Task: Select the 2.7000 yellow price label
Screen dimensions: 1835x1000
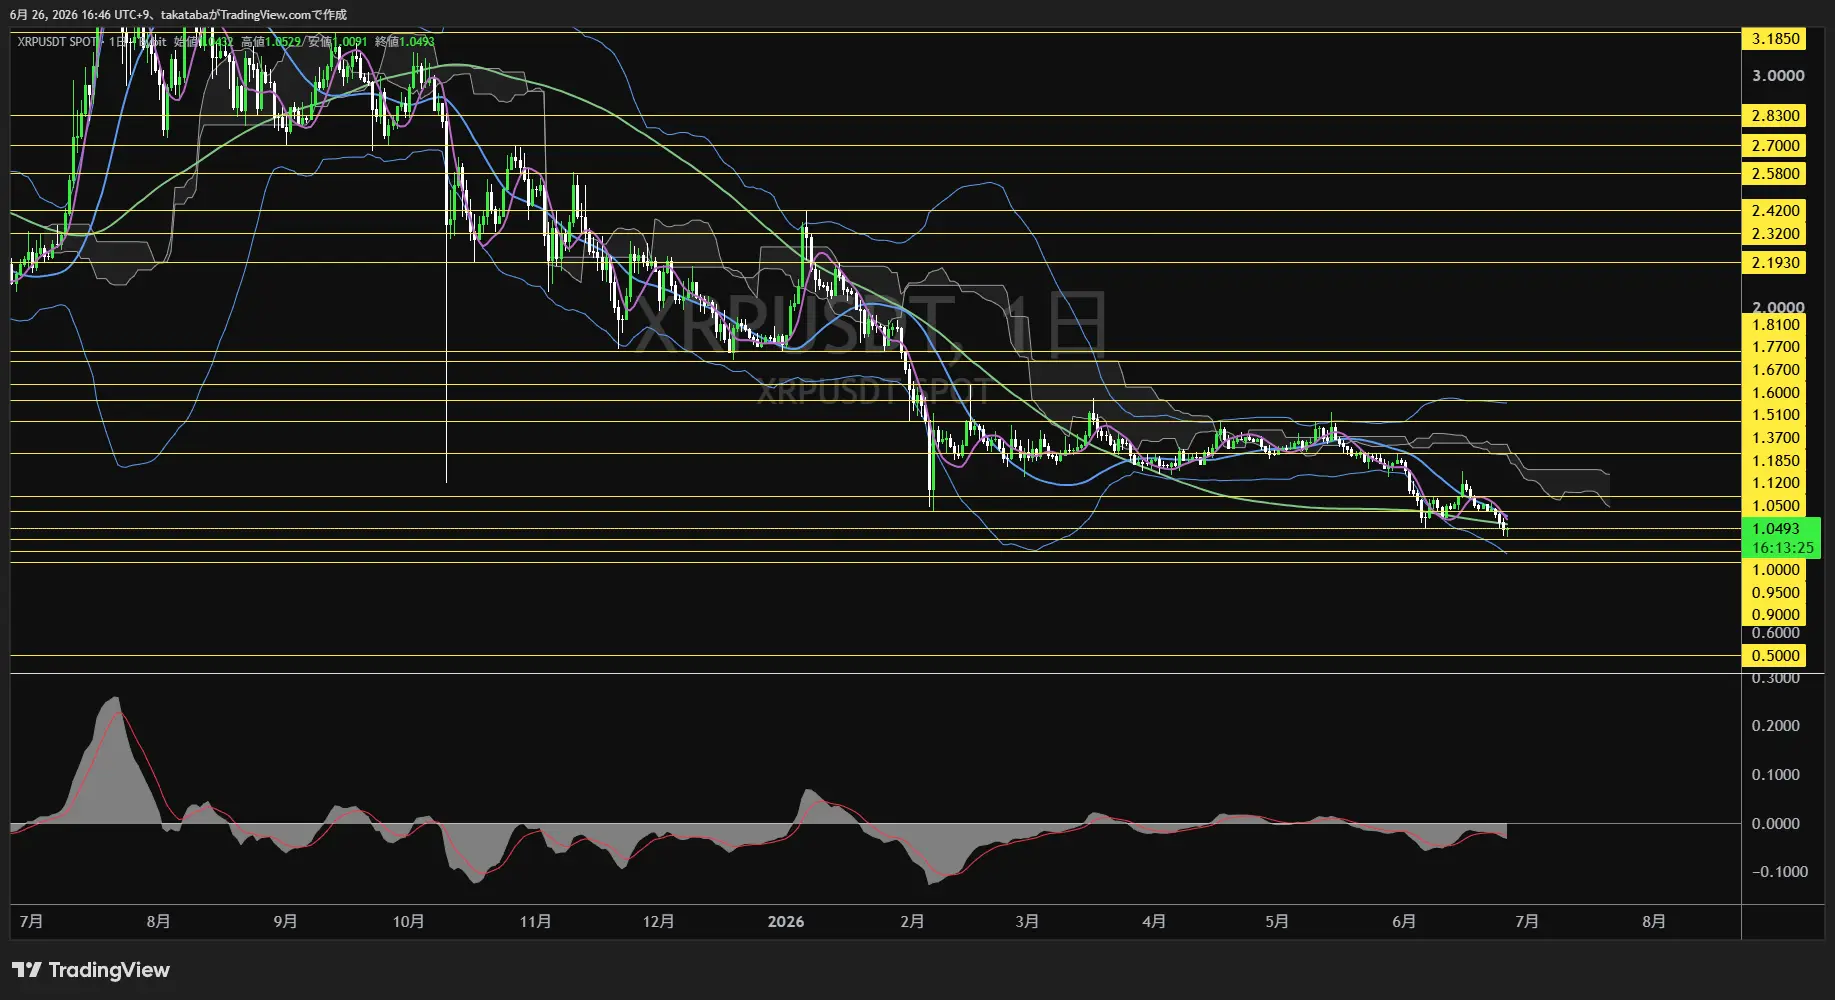Action: click(x=1776, y=146)
